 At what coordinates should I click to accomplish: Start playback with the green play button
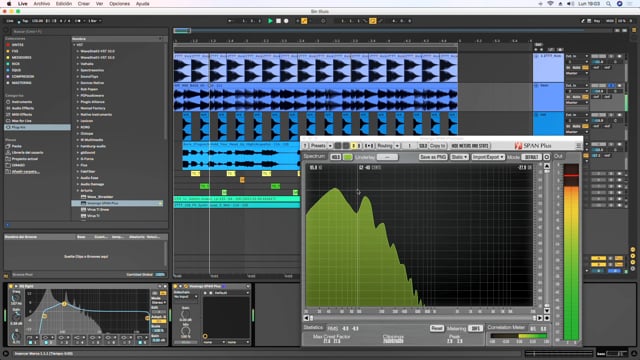(x=270, y=21)
